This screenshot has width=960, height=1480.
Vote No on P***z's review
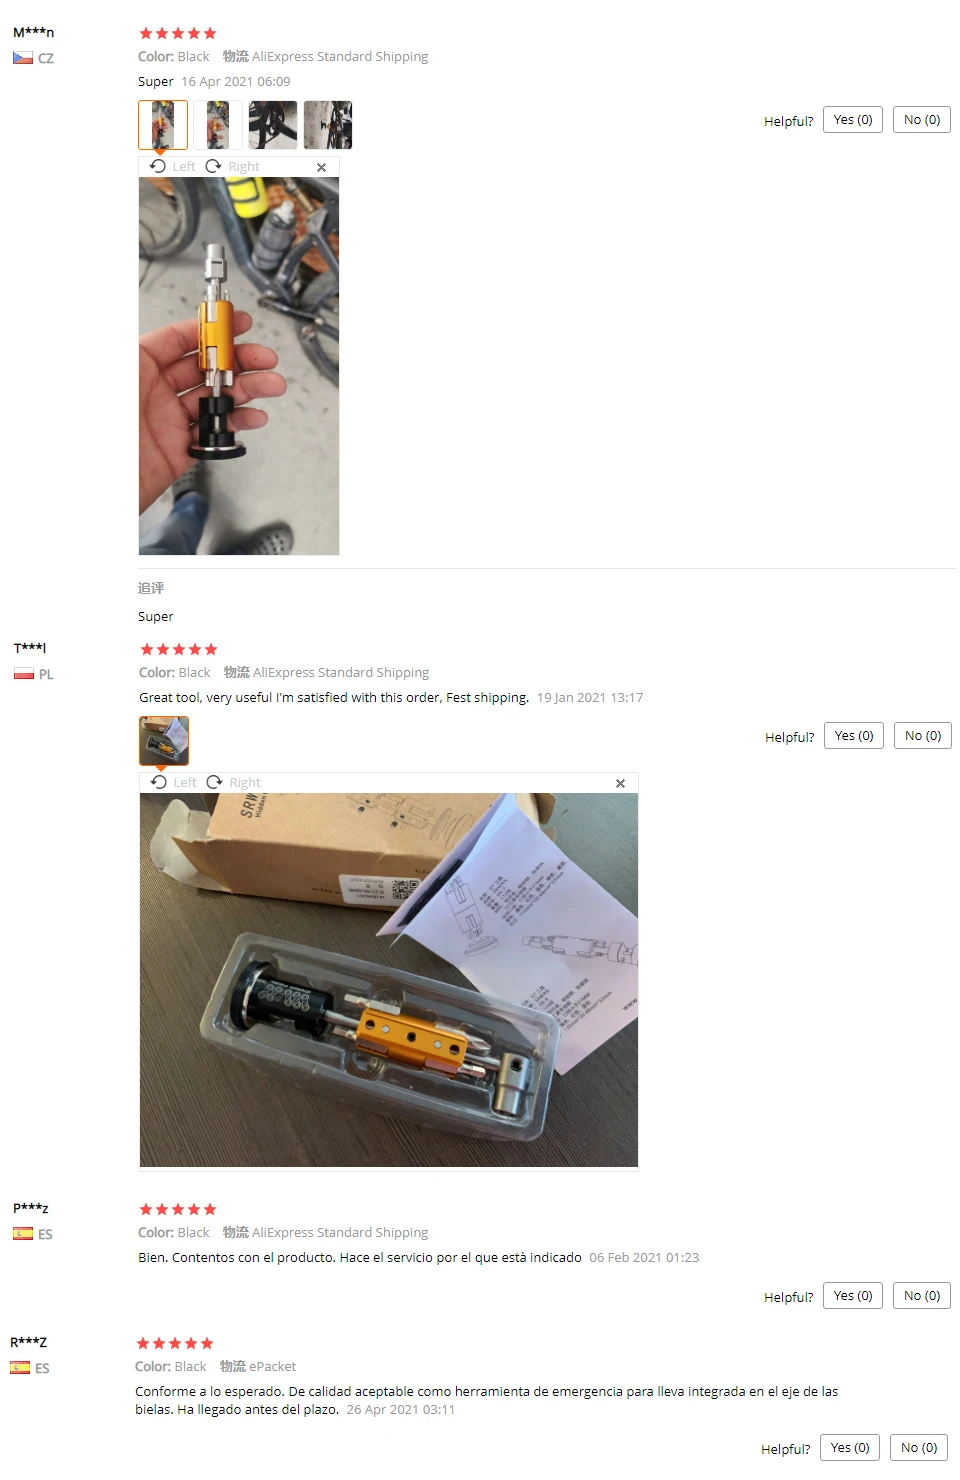tap(922, 1296)
